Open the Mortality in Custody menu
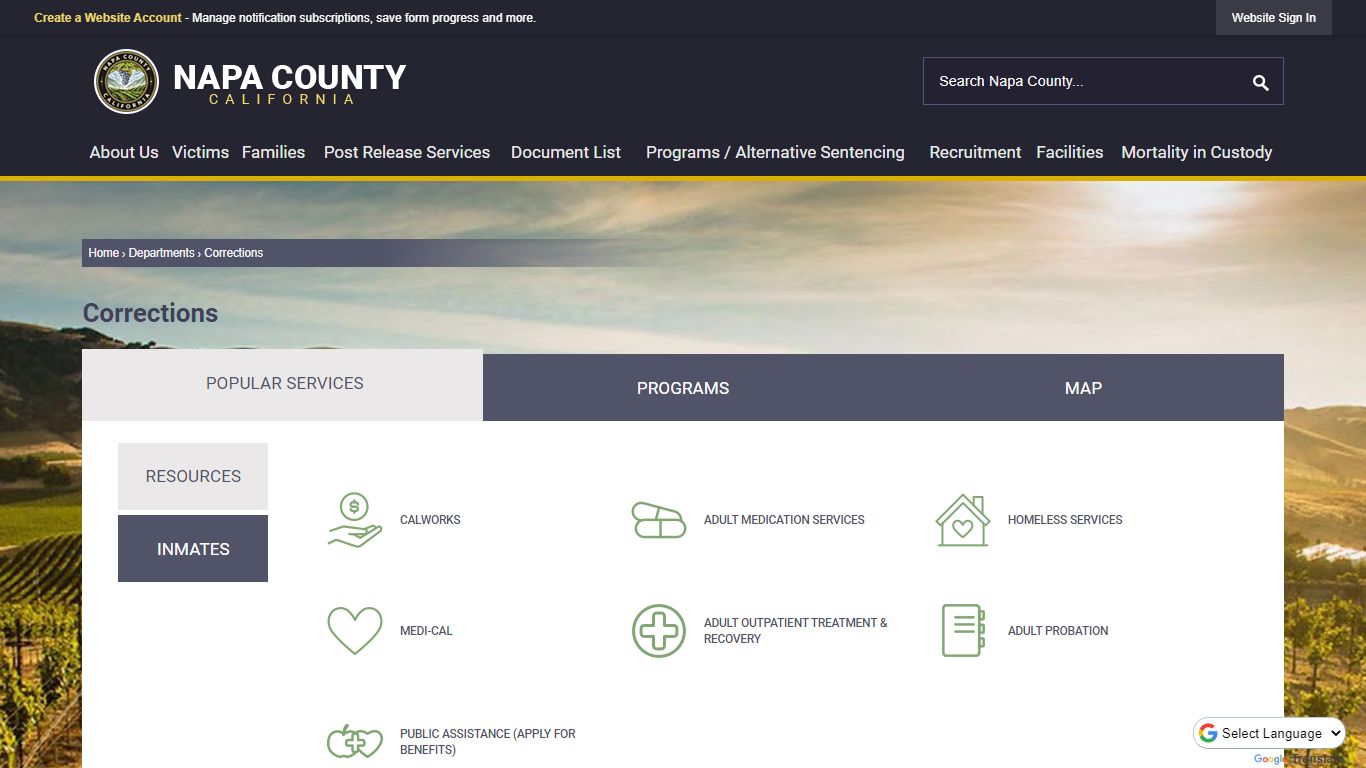 click(1197, 152)
